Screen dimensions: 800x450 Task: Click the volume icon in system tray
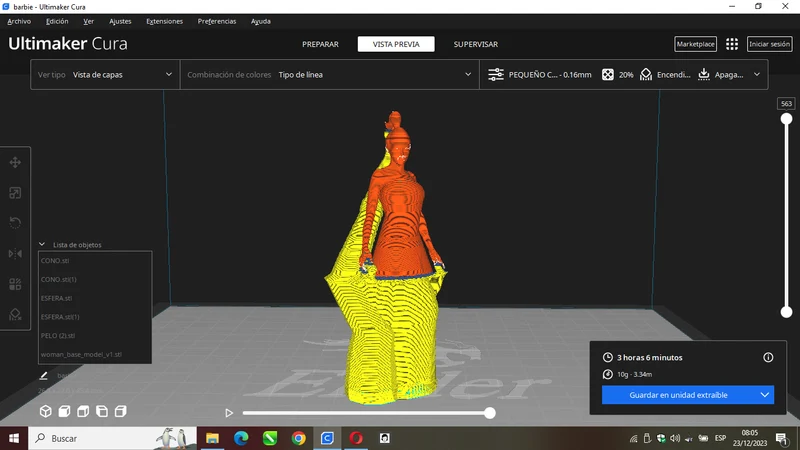coord(675,438)
